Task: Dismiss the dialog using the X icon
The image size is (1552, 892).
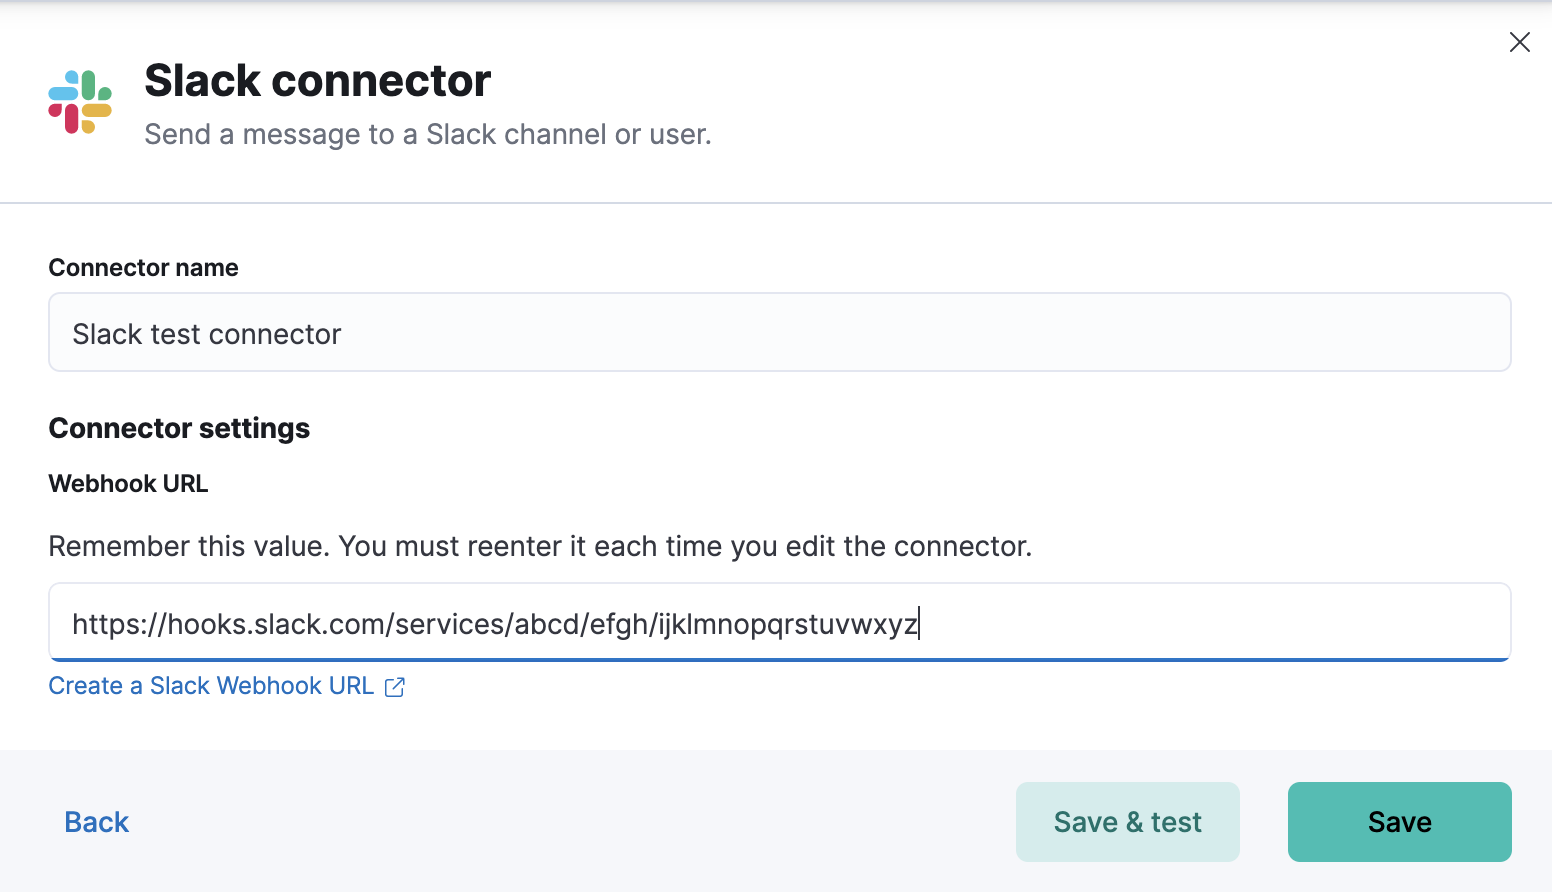Action: click(1519, 42)
